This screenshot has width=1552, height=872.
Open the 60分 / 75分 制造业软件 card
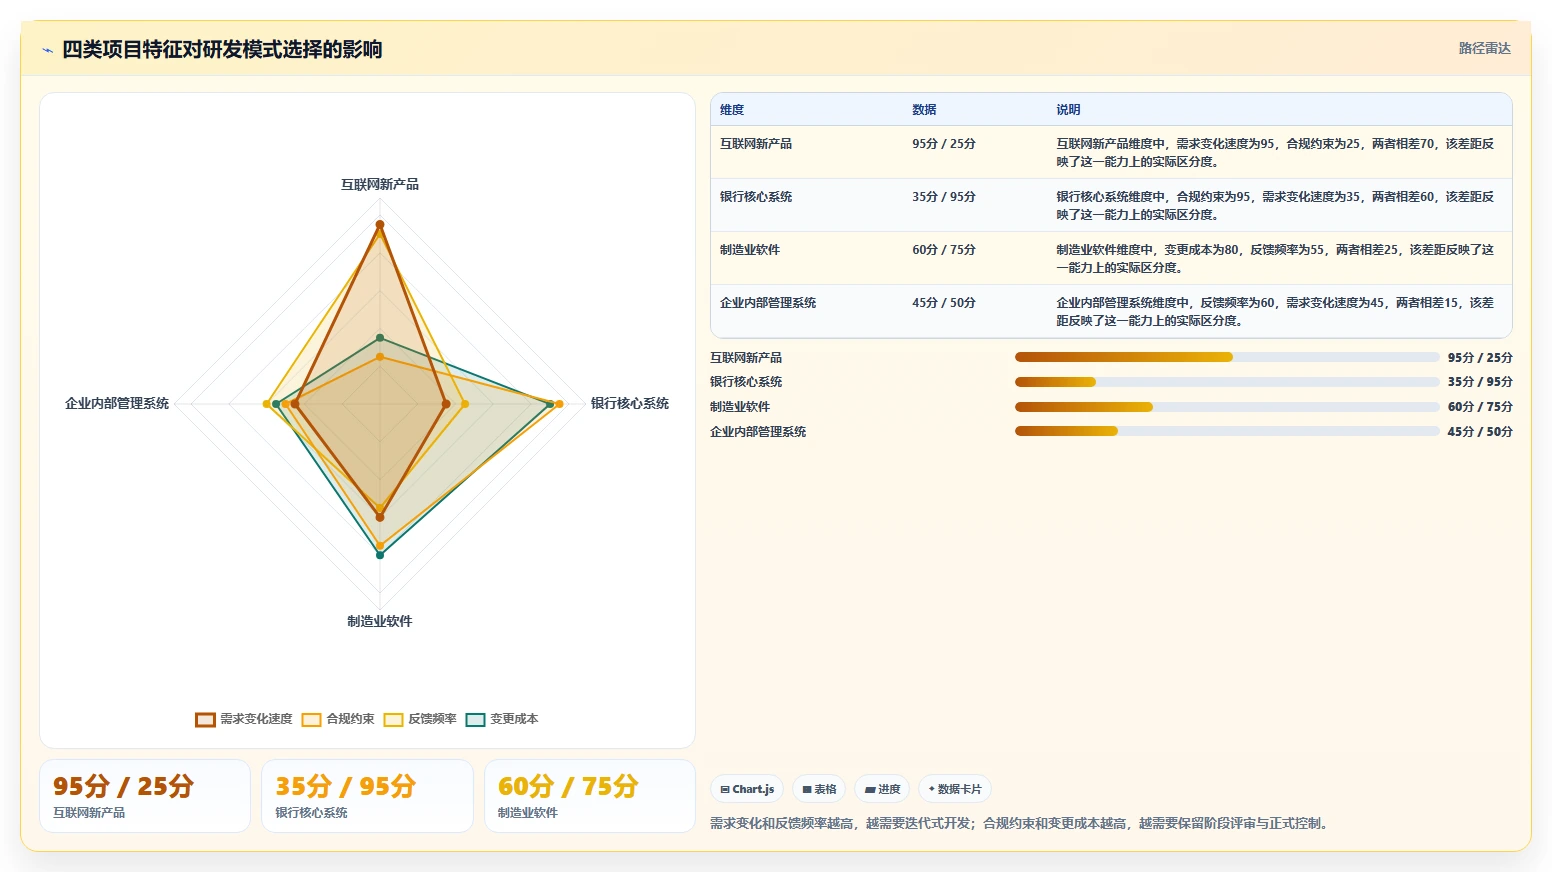pyautogui.click(x=590, y=796)
